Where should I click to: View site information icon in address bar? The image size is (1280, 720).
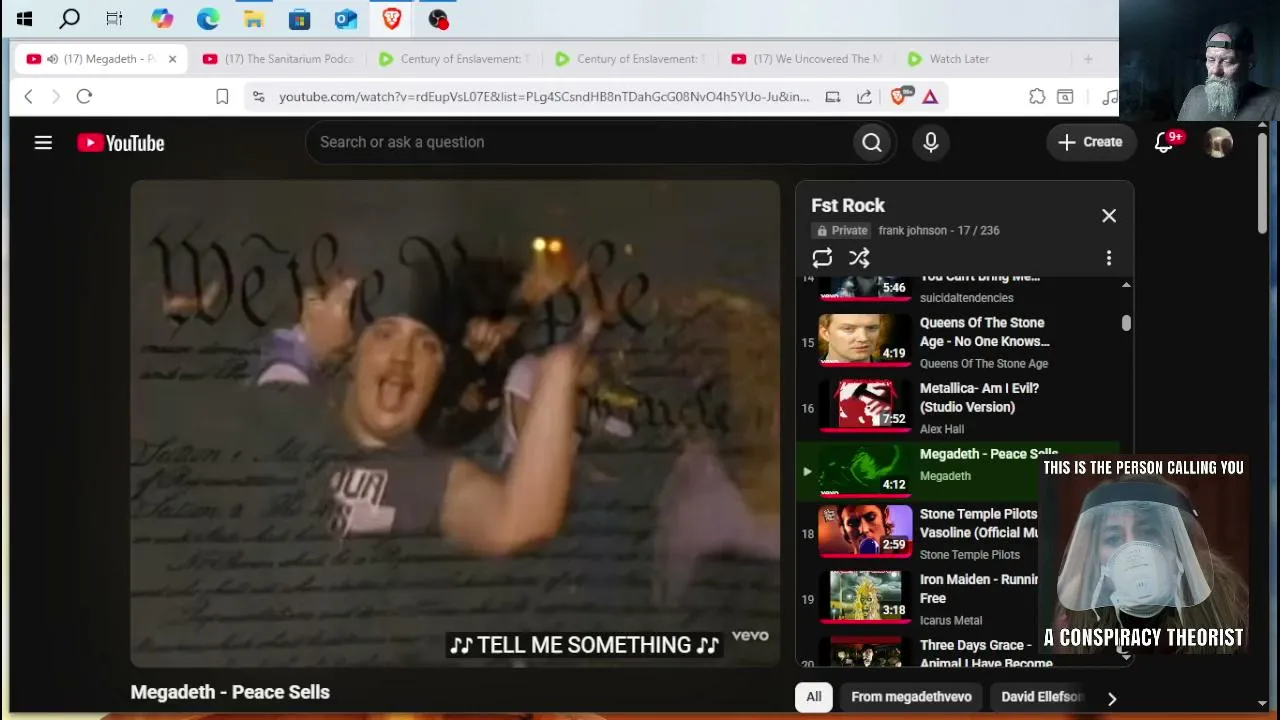(x=259, y=96)
